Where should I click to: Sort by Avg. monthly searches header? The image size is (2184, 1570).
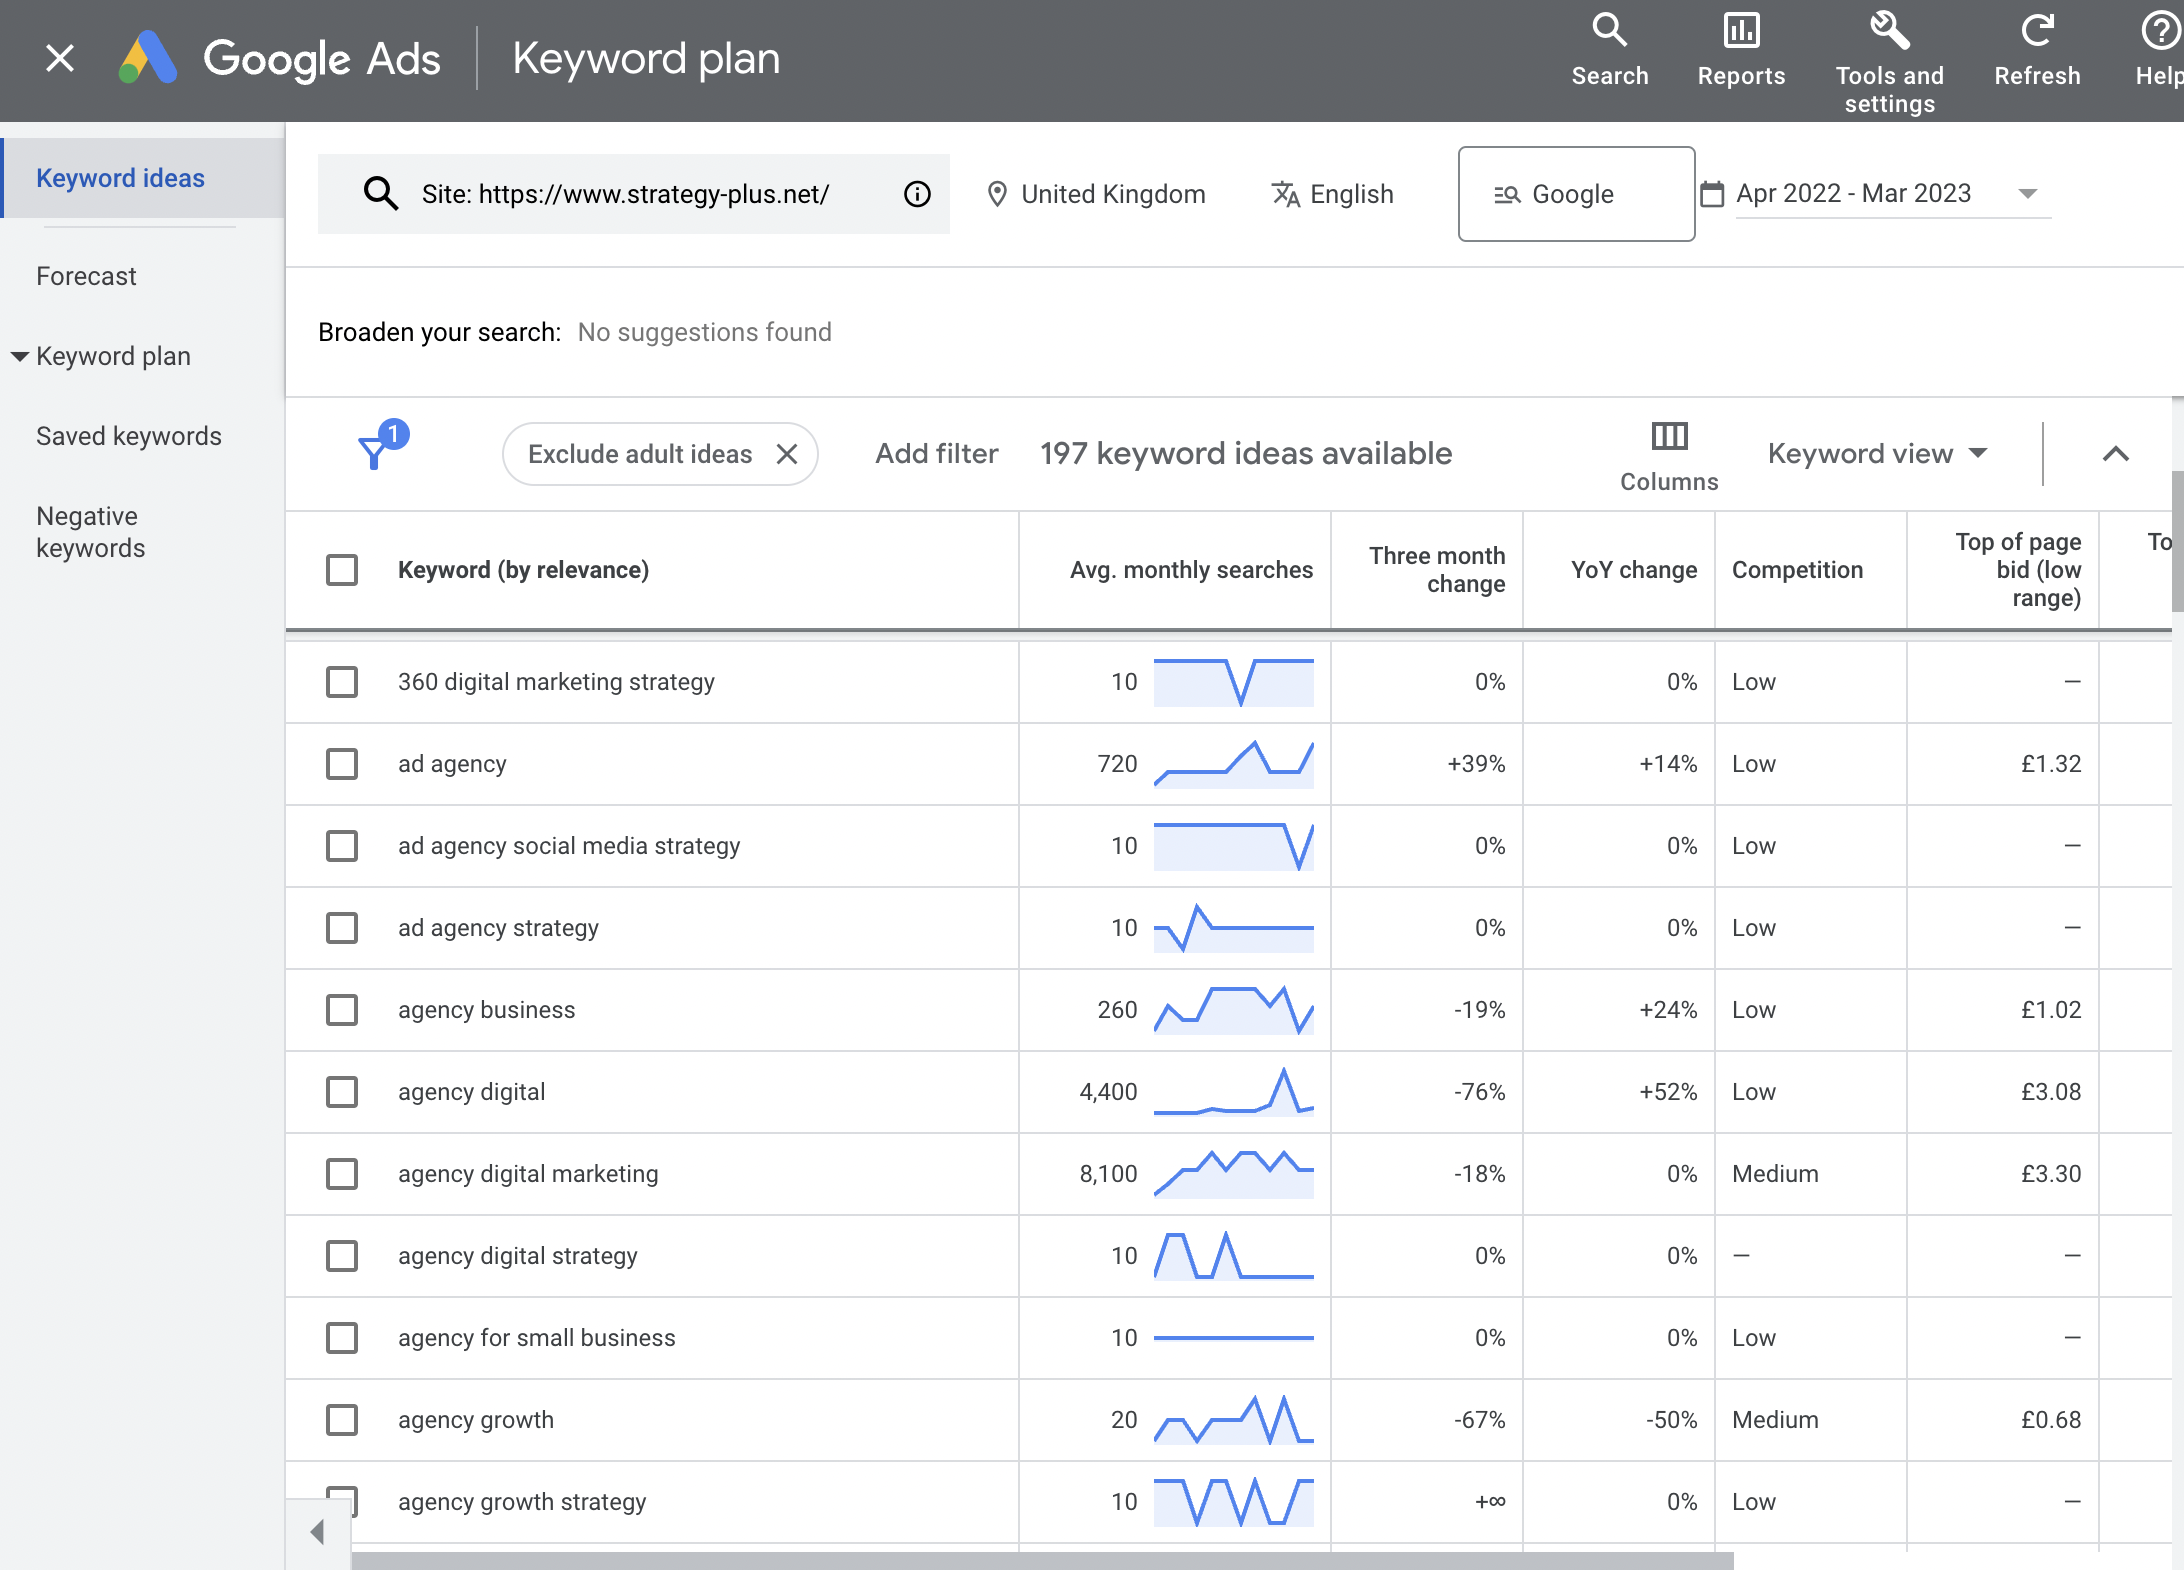pyautogui.click(x=1191, y=570)
